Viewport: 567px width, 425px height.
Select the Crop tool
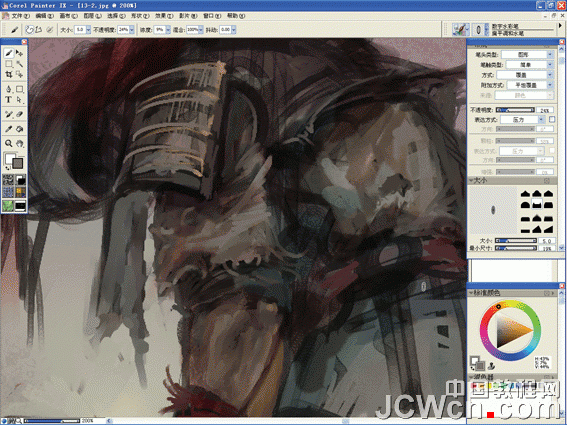(9, 75)
